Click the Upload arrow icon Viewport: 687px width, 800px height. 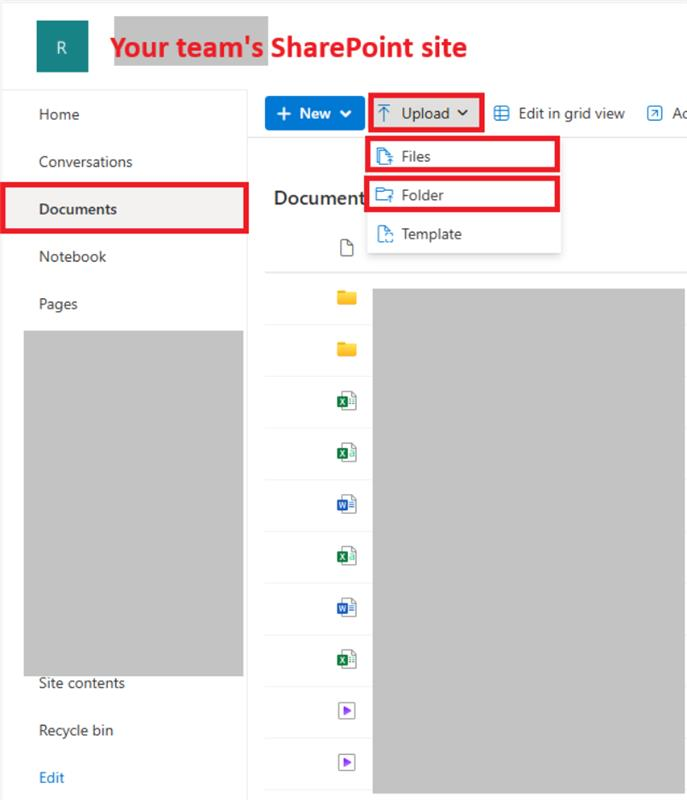coord(384,113)
